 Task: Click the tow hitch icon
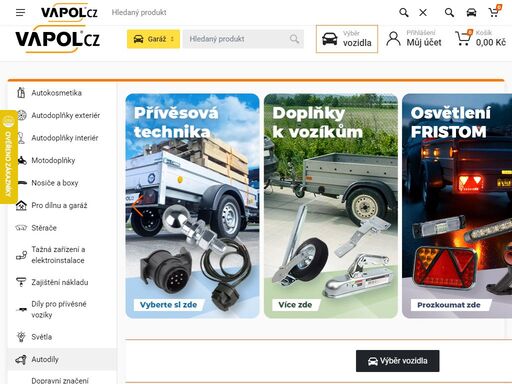click(21, 255)
